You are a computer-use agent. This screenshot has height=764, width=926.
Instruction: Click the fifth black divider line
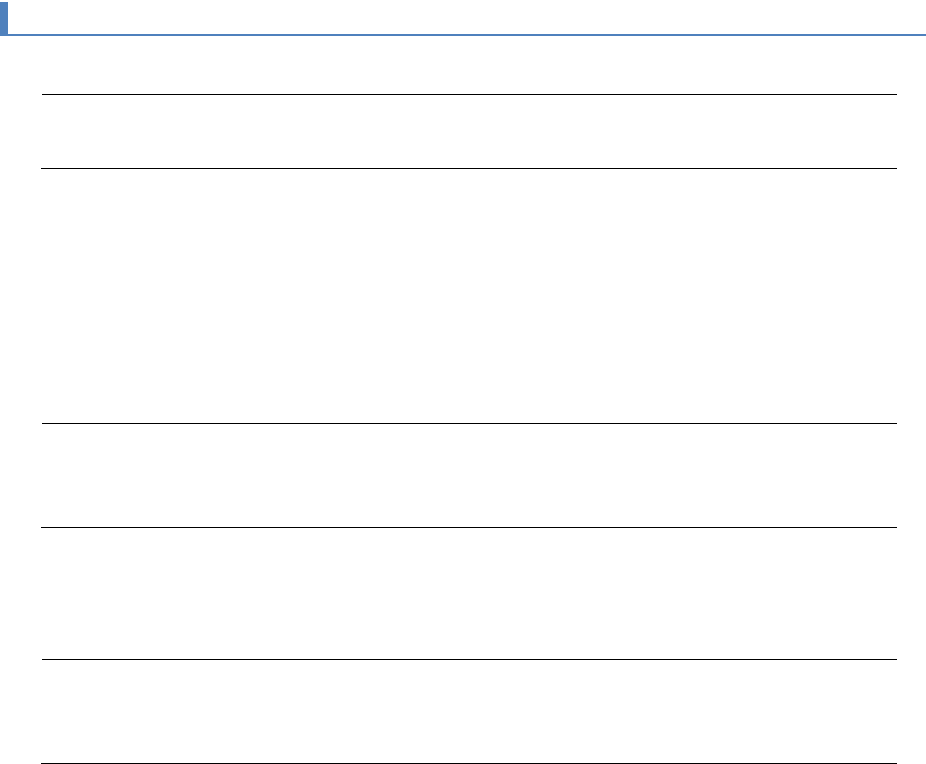pyautogui.click(x=468, y=659)
